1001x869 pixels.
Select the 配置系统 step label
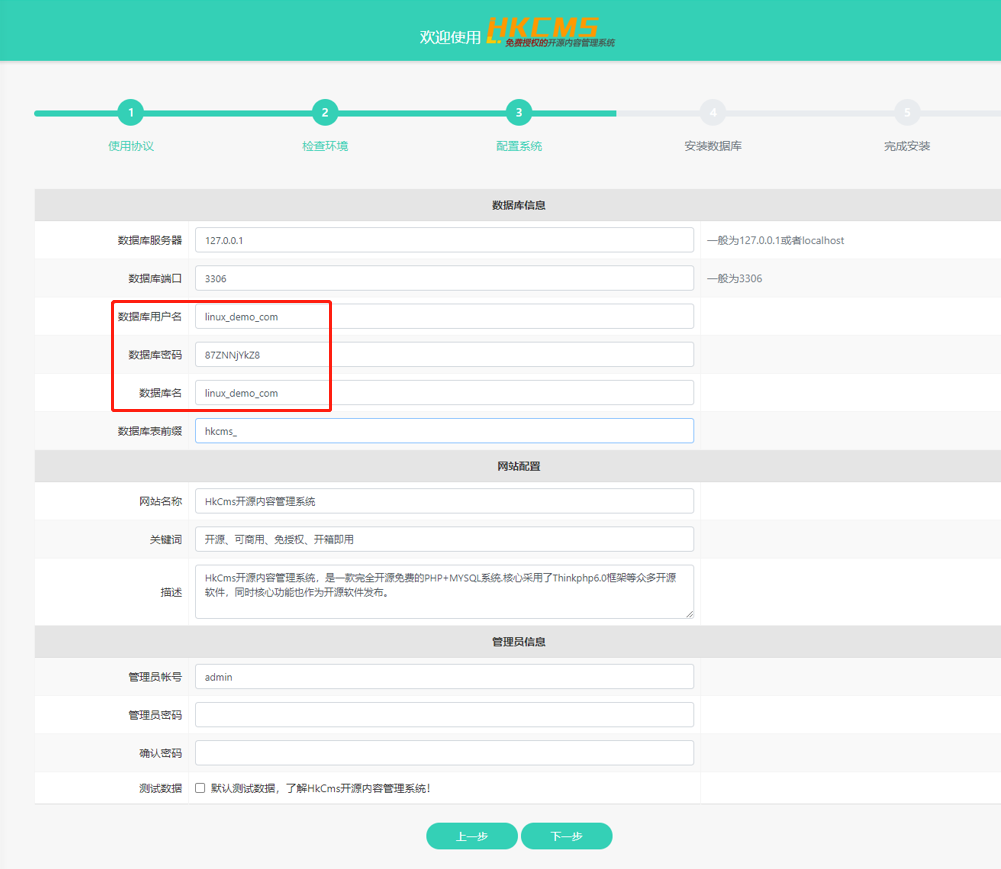tap(519, 146)
